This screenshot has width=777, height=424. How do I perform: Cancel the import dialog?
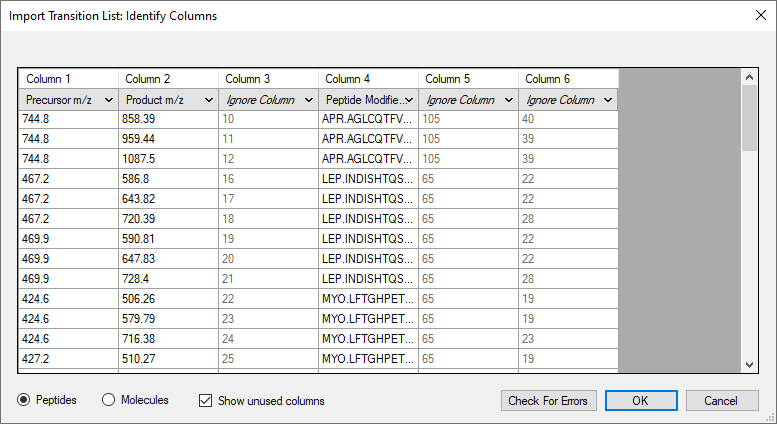tap(722, 400)
